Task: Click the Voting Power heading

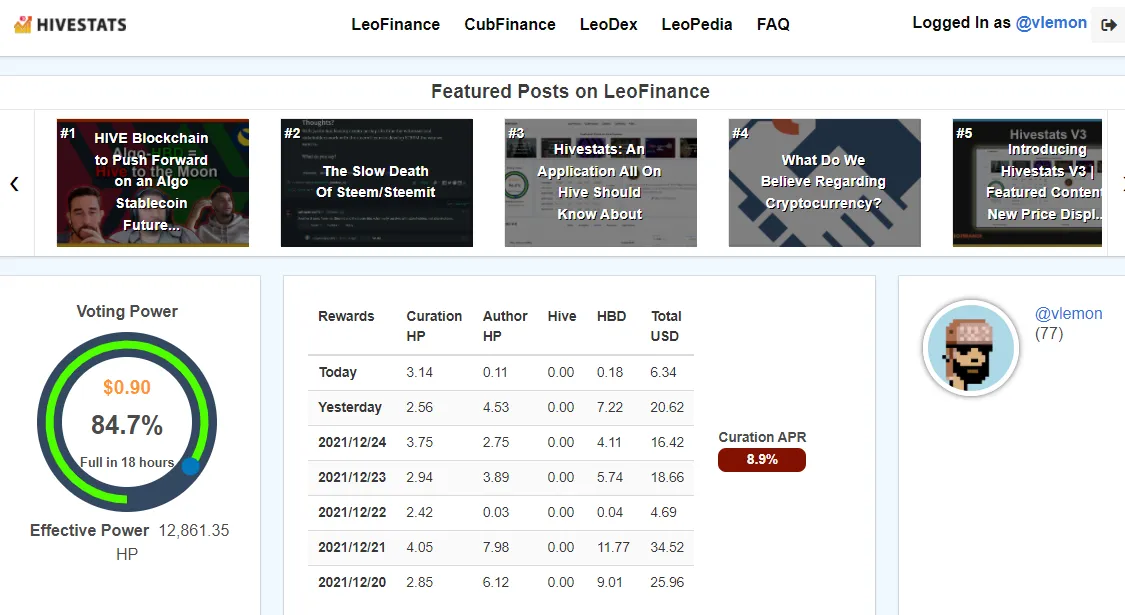Action: (127, 311)
